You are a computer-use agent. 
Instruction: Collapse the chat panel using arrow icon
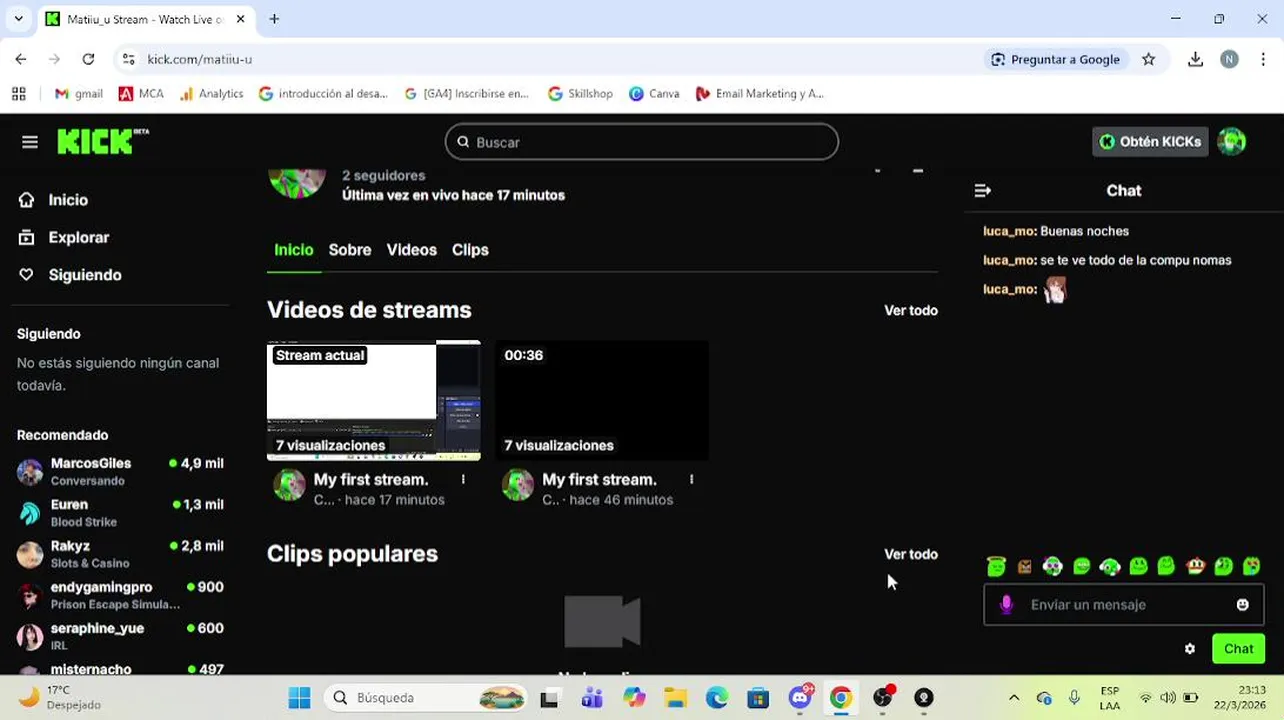982,190
